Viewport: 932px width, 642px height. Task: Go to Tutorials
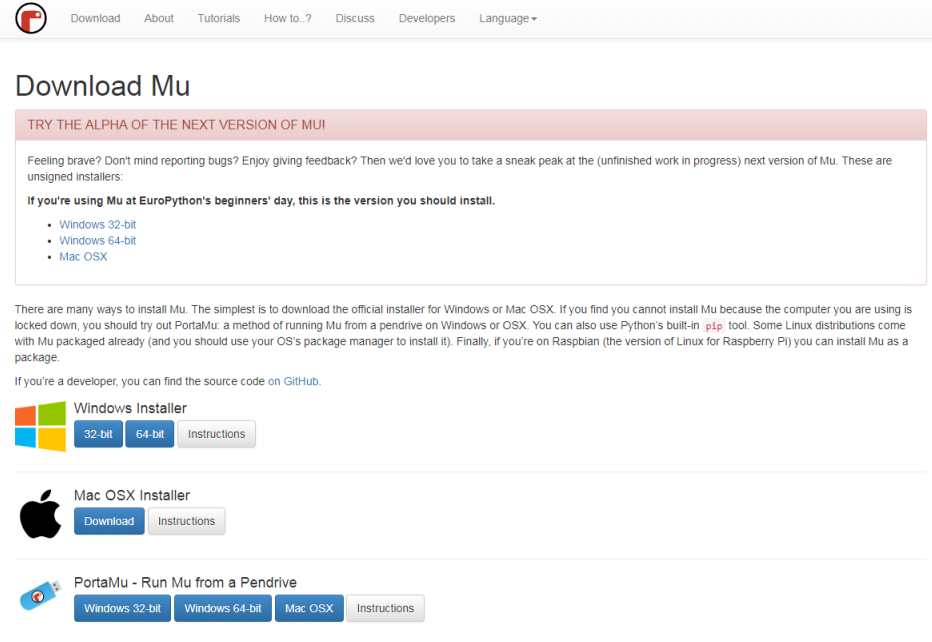click(219, 18)
